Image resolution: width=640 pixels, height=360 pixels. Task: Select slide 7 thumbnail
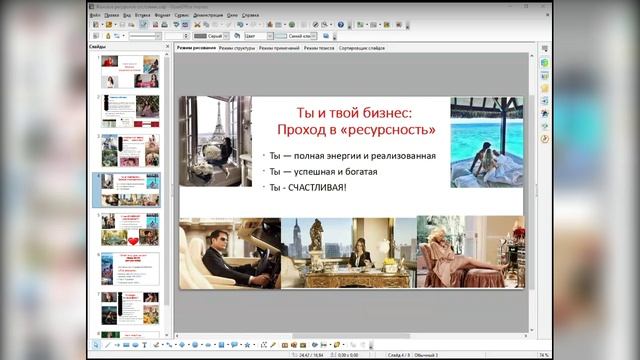(130, 308)
